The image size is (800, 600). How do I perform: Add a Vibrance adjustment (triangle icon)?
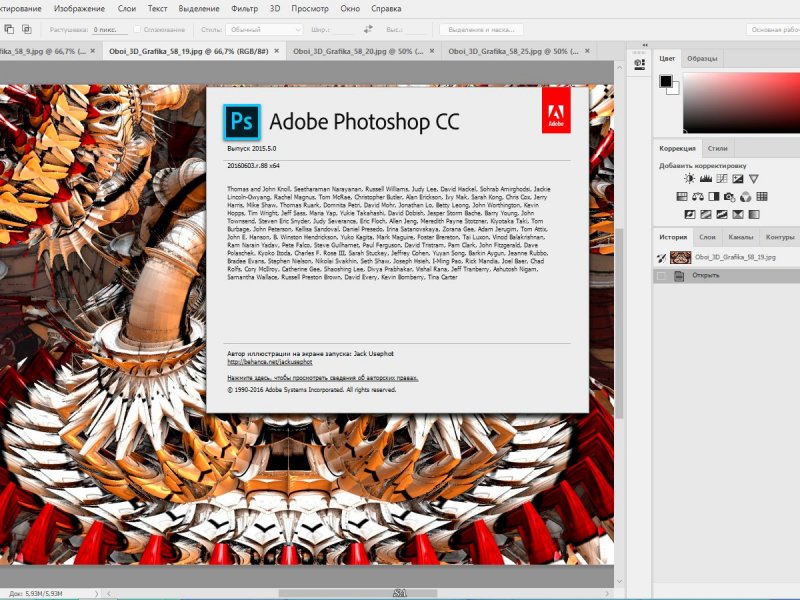(754, 179)
